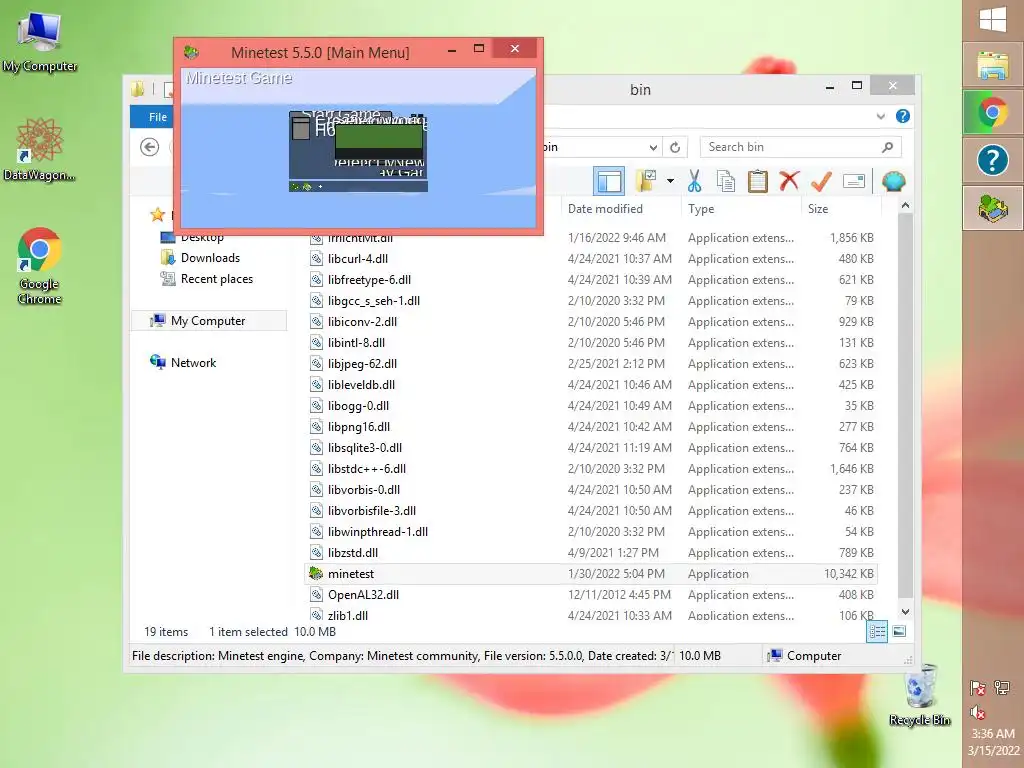Click the Paste clipboard icon
1024x768 pixels.
(x=758, y=181)
